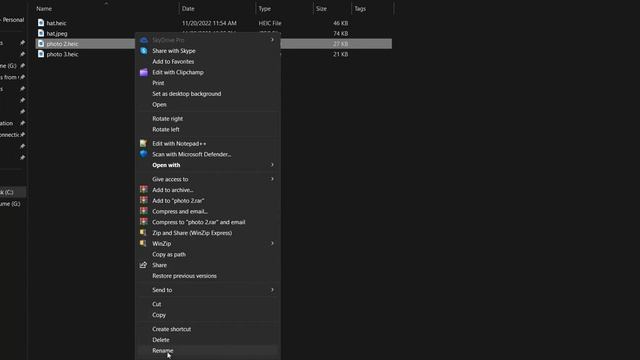The image size is (640, 360).
Task: Click the Notepad++ icon in the context menu
Action: (x=143, y=143)
